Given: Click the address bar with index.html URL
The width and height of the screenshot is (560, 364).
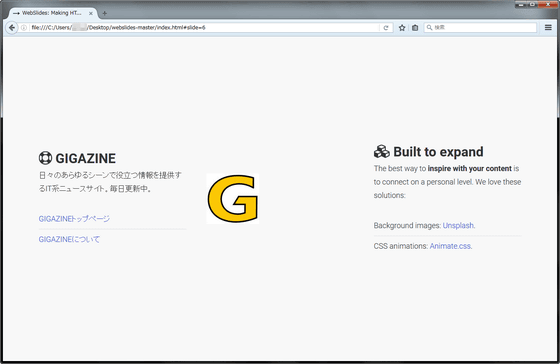Looking at the screenshot, I should pos(204,28).
